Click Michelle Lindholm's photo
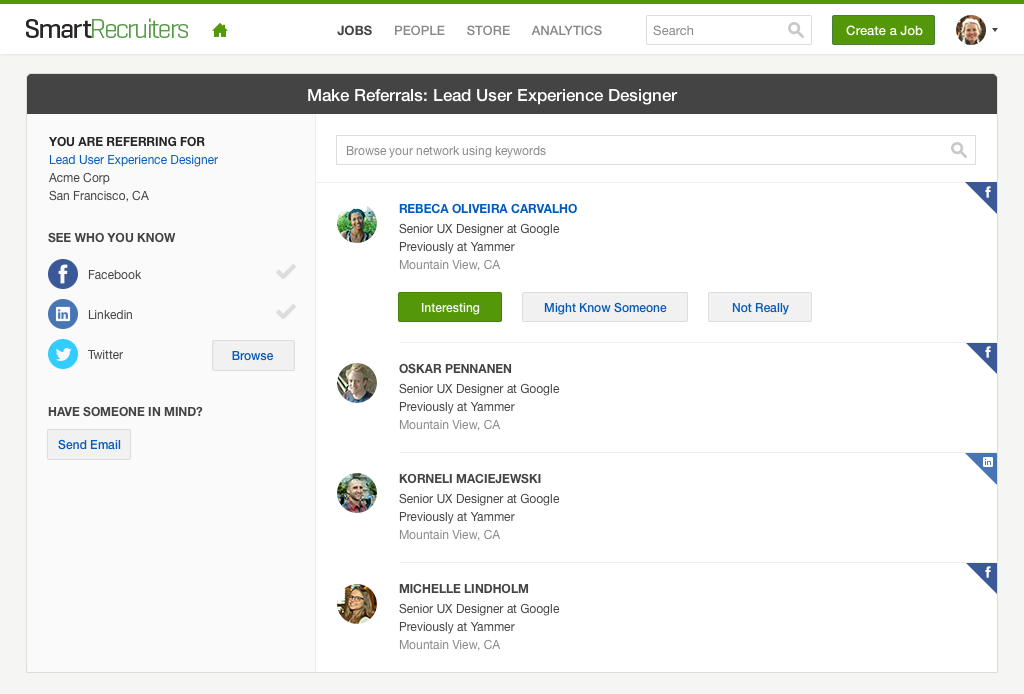Screen dimensions: 1024x694 (x=357, y=603)
